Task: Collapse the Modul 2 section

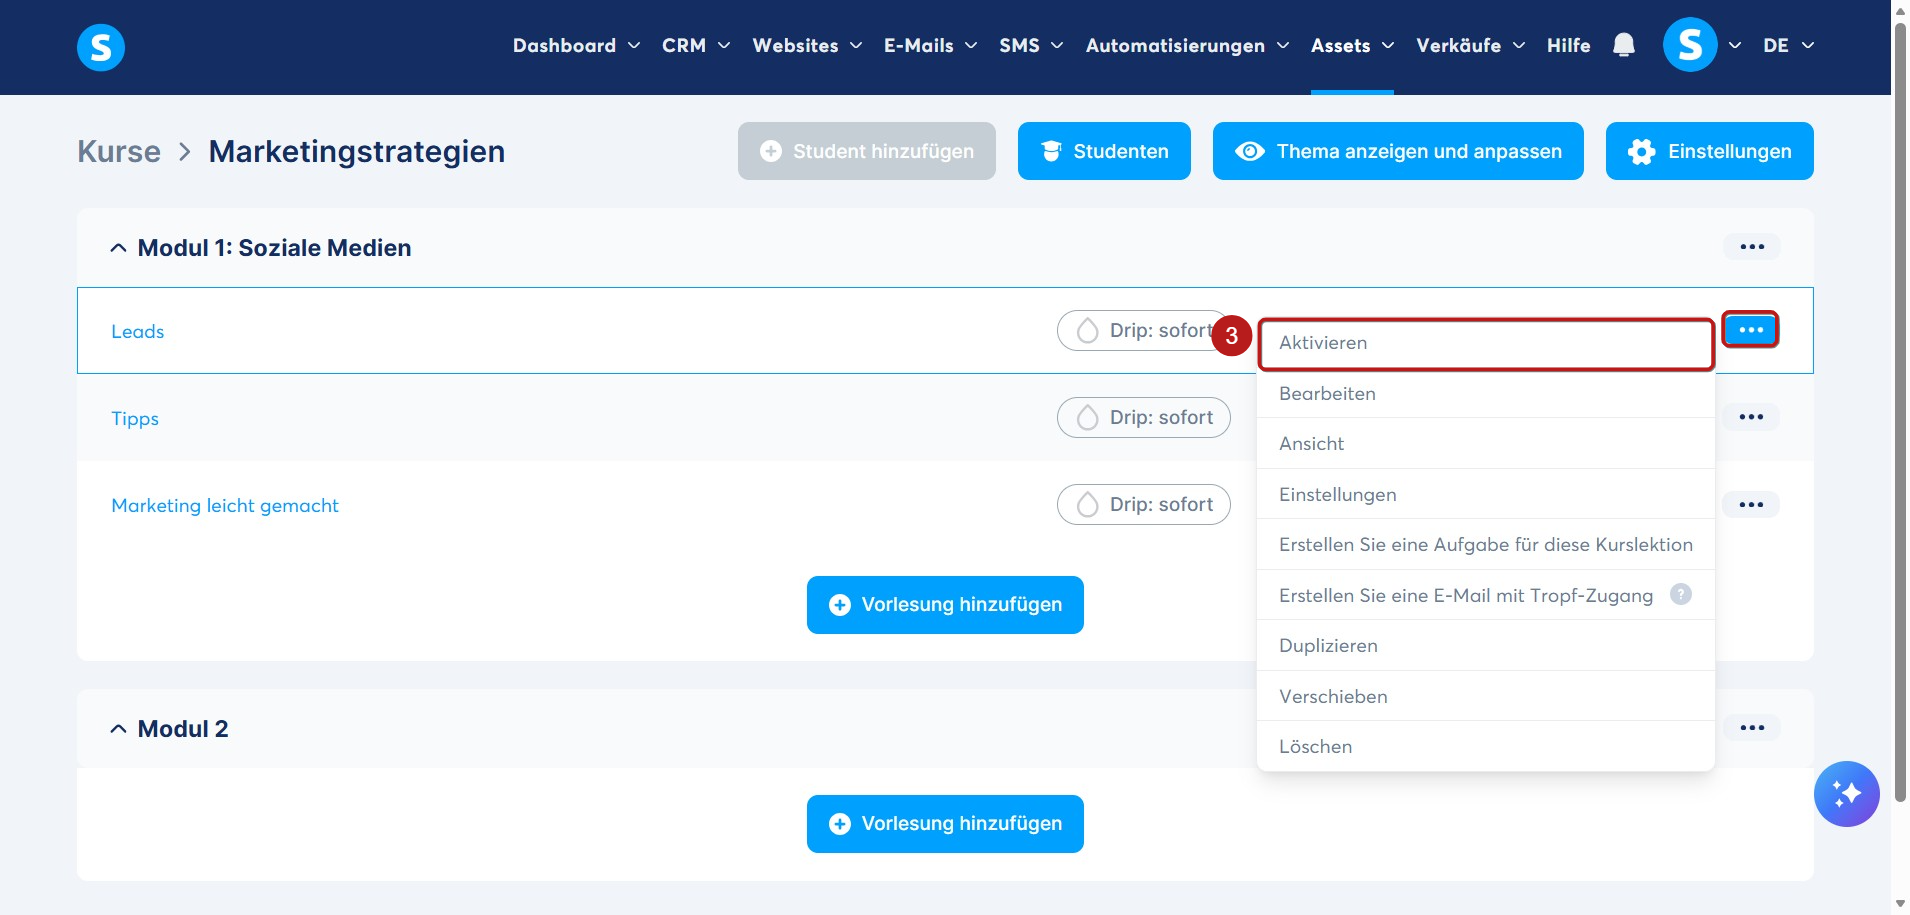Action: coord(118,729)
